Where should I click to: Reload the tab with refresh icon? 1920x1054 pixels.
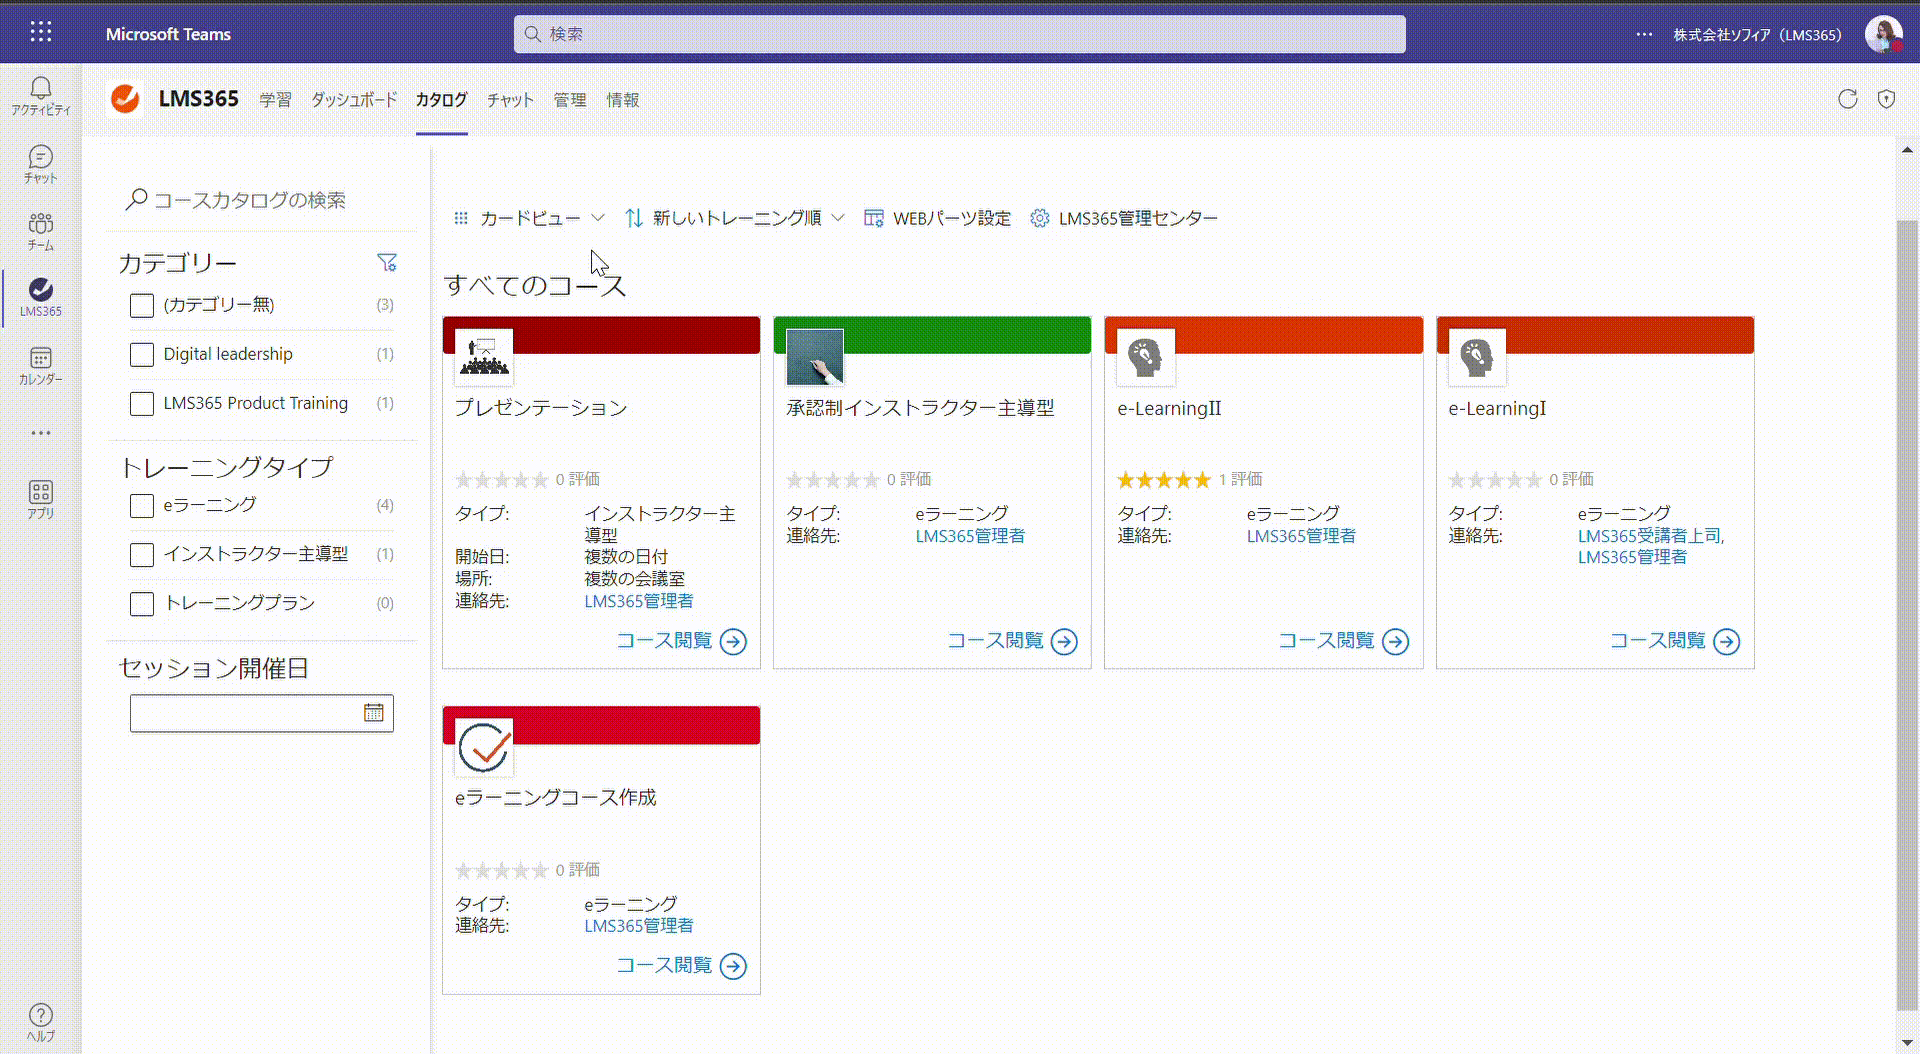click(x=1848, y=99)
